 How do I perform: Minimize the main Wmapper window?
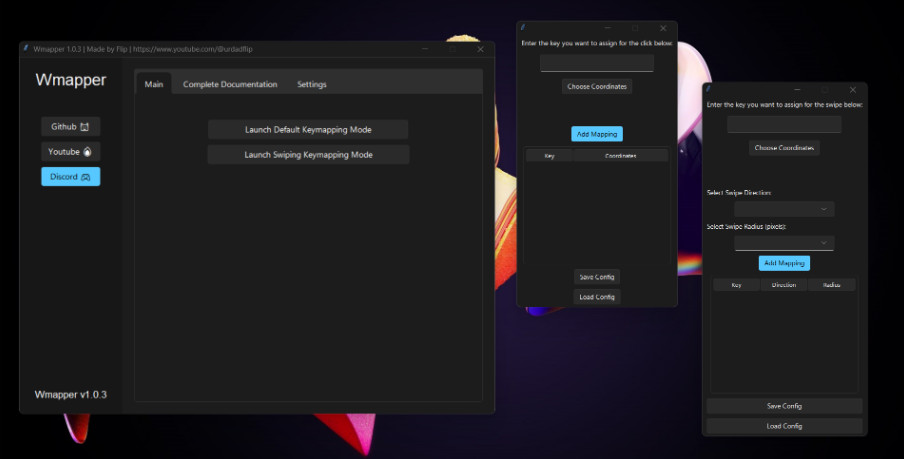tap(425, 49)
